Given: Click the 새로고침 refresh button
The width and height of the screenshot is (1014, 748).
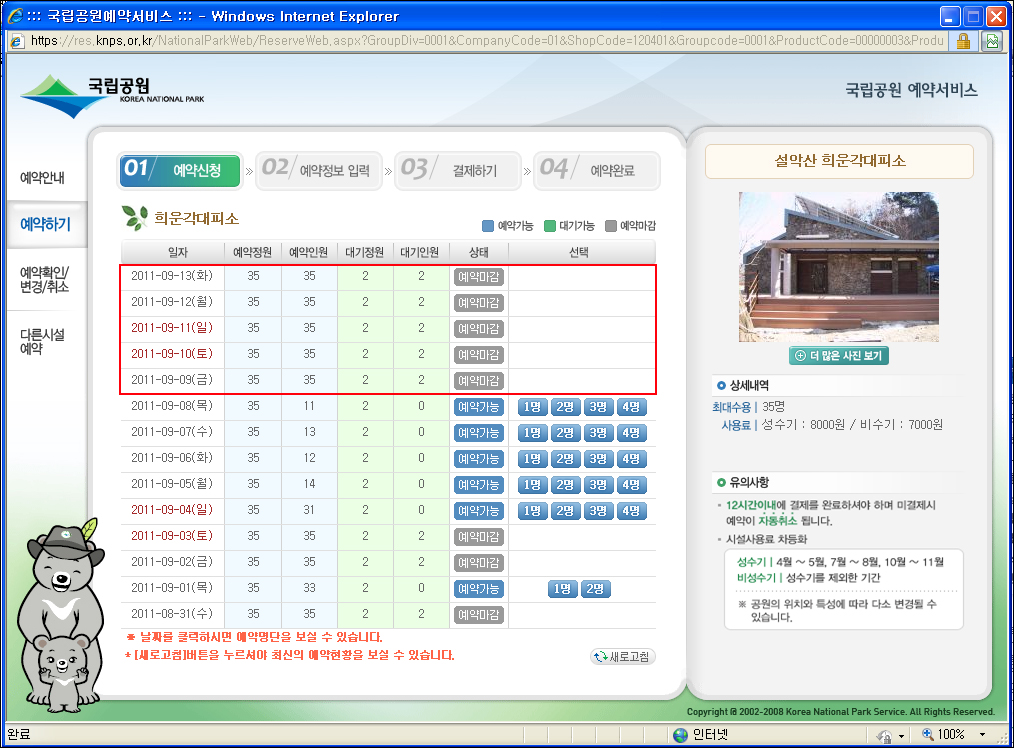Looking at the screenshot, I should point(623,657).
